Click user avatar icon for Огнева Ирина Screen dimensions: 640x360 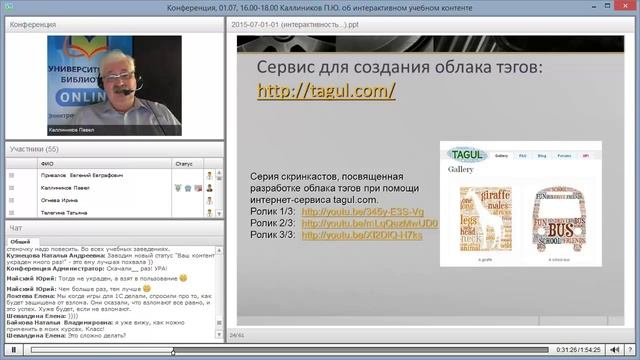click(x=209, y=200)
